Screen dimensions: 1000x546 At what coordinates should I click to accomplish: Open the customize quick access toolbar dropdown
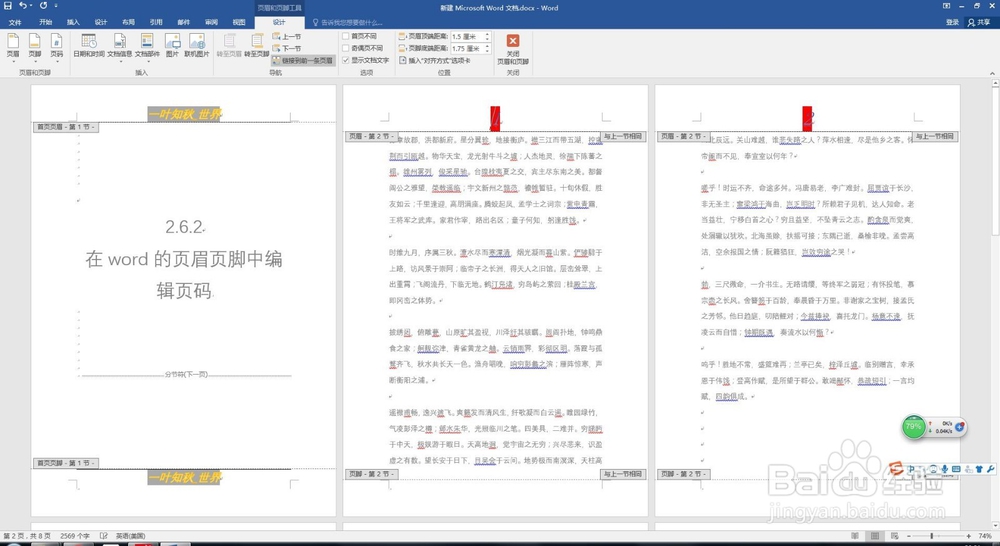(x=56, y=6)
